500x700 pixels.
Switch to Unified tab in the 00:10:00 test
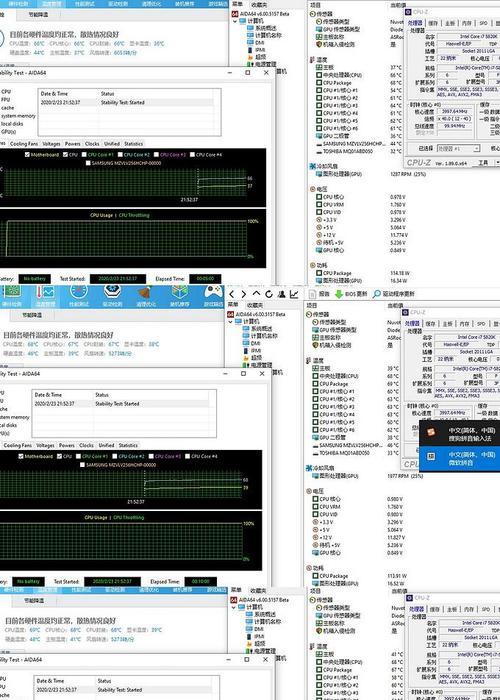(x=106, y=445)
